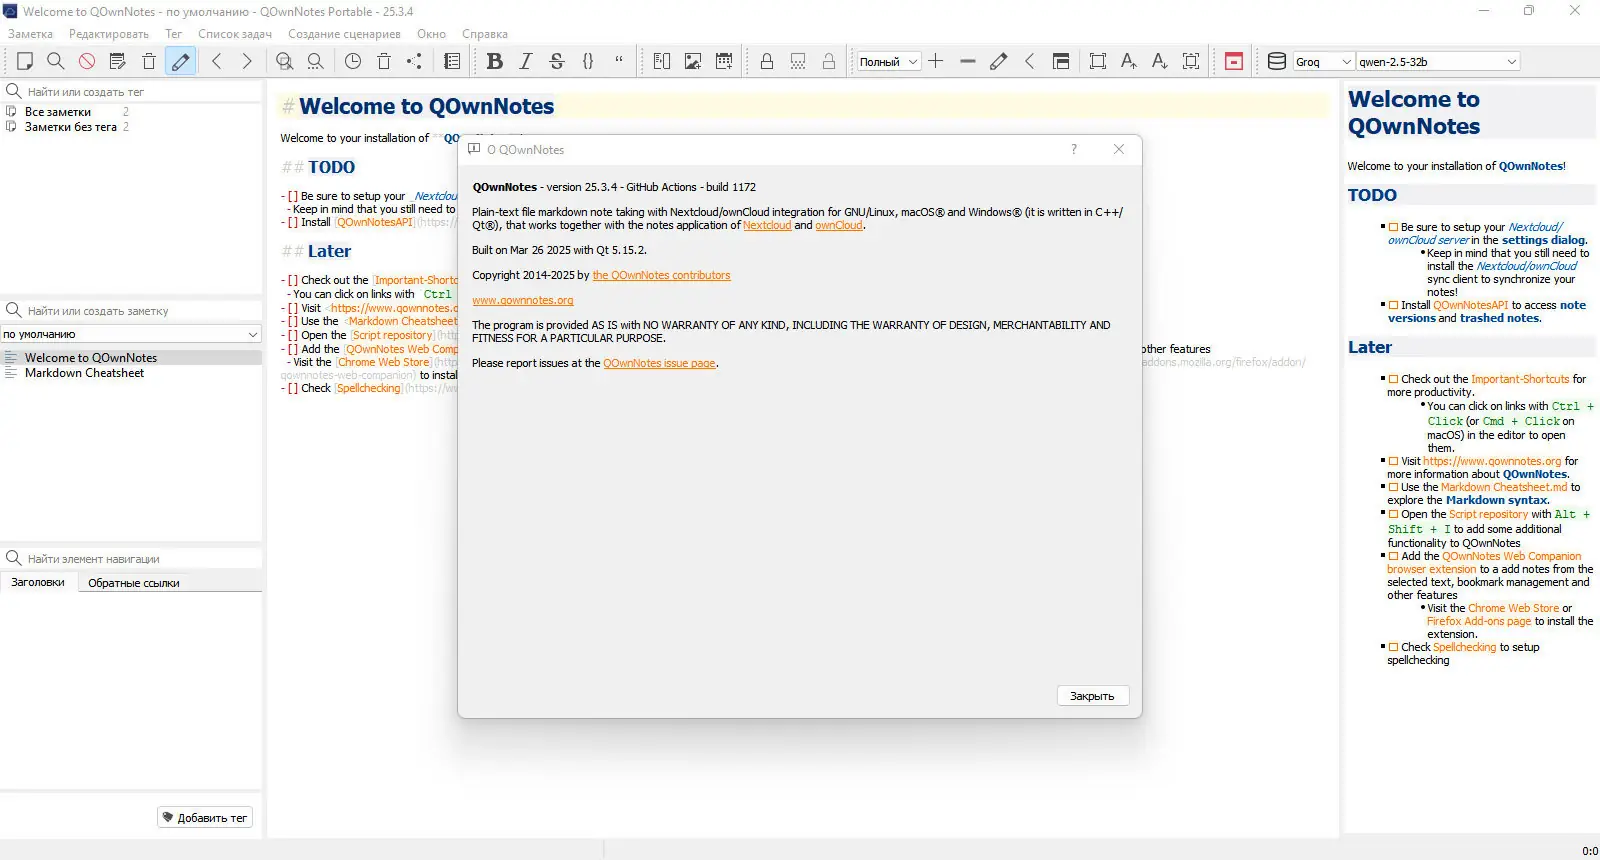
Task: Open the Полный workspace dropdown
Action: coord(888,62)
